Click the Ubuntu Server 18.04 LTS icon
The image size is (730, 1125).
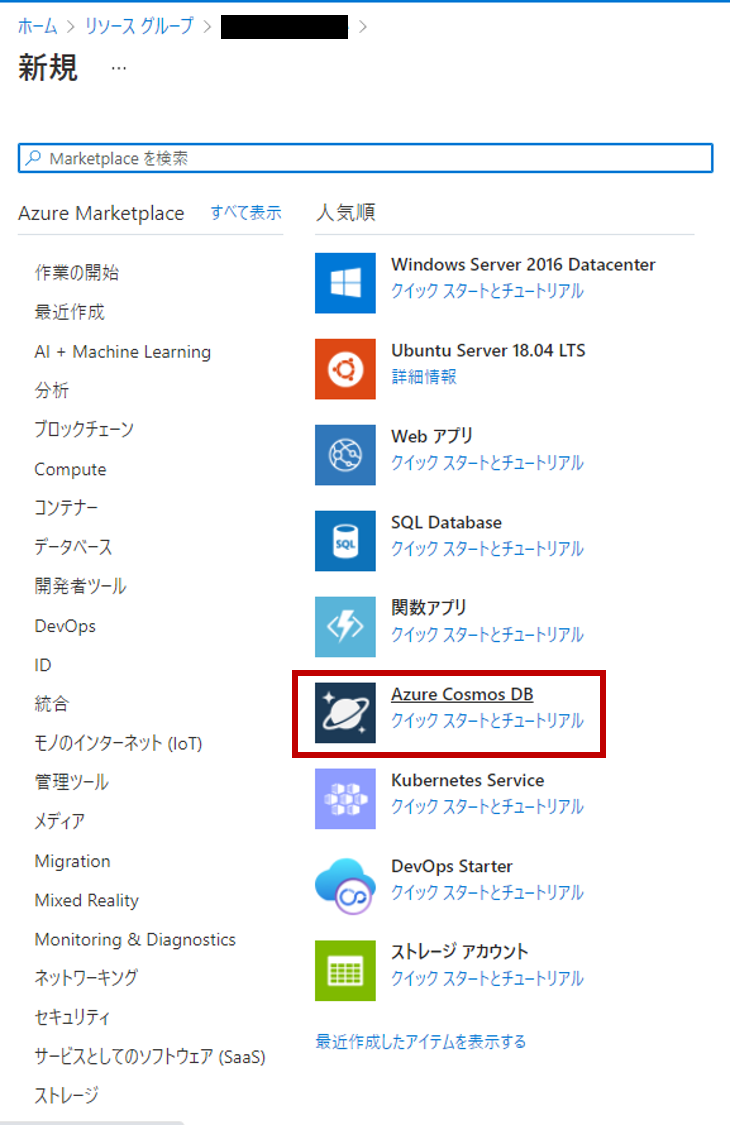point(345,369)
